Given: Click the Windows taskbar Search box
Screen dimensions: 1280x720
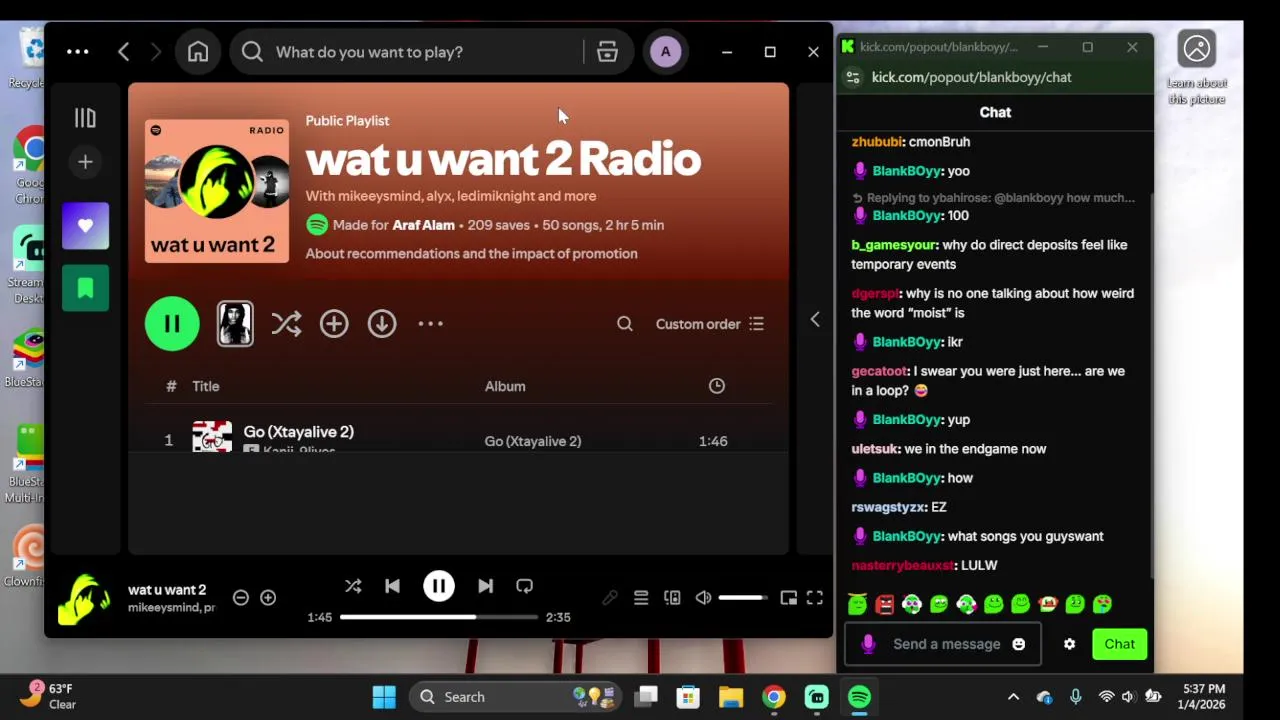Looking at the screenshot, I should [514, 697].
